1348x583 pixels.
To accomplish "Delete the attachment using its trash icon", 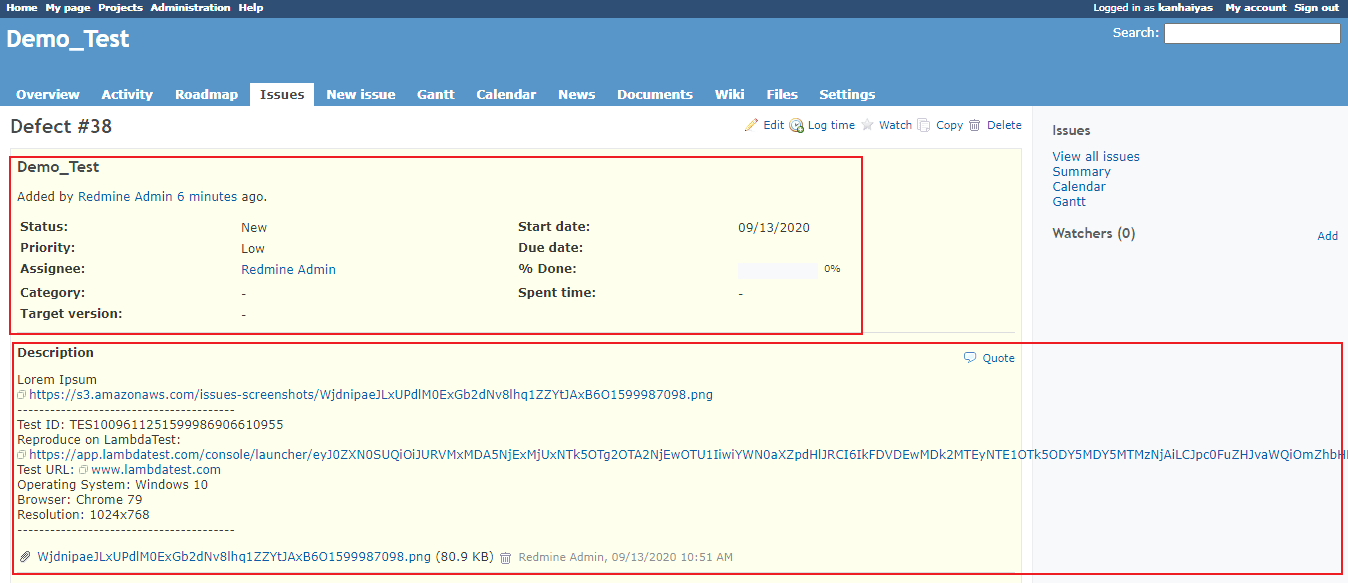I will click(505, 558).
